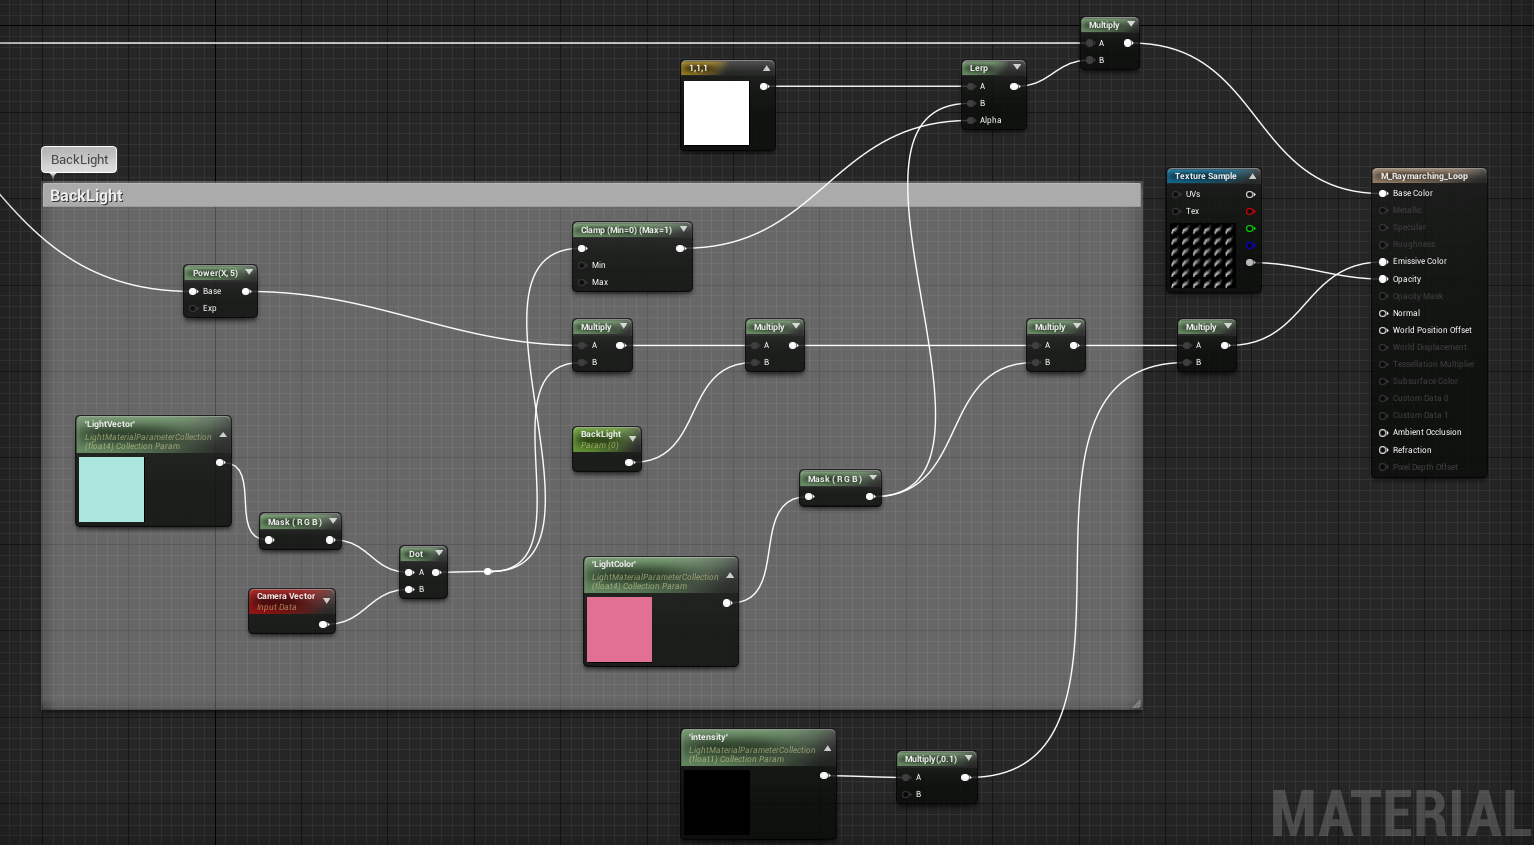Select the Texture Sample node title
The width and height of the screenshot is (1534, 845).
[1205, 176]
